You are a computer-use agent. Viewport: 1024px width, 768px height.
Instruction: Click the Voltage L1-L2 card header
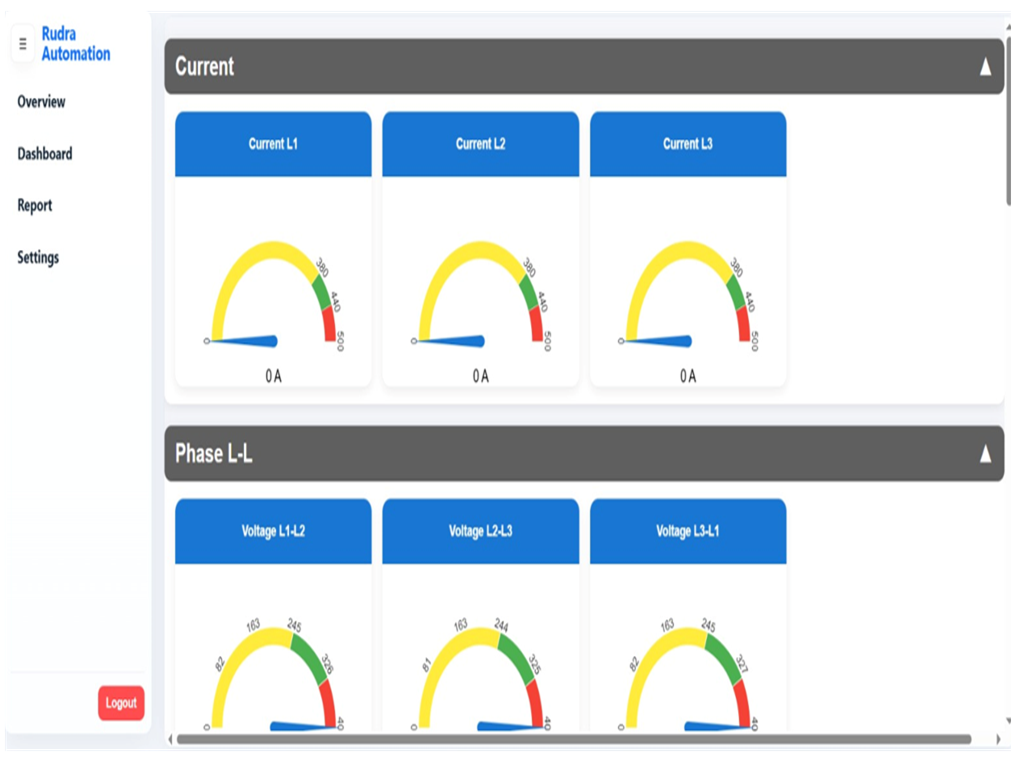[x=273, y=531]
